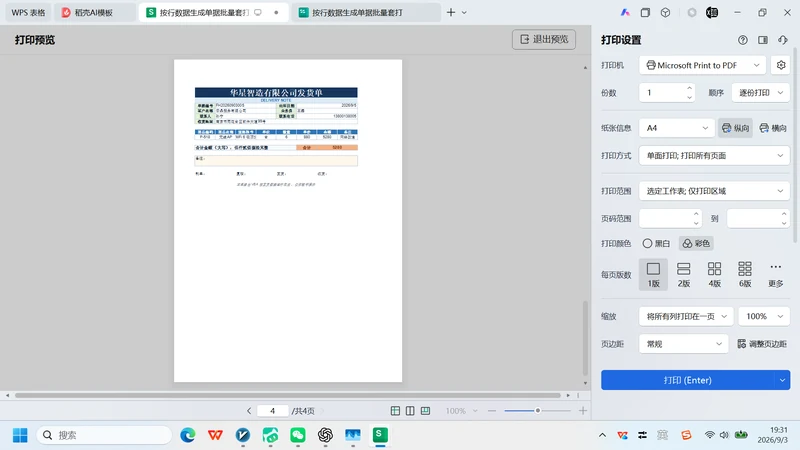The image size is (800, 450).
Task: Open the tab list chevron
Action: click(464, 12)
